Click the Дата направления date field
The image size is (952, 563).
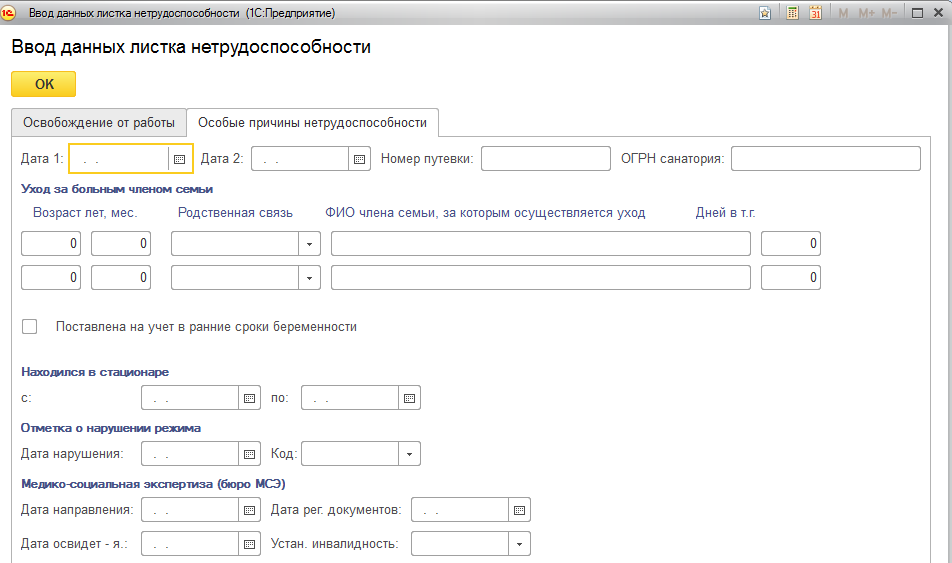point(190,510)
